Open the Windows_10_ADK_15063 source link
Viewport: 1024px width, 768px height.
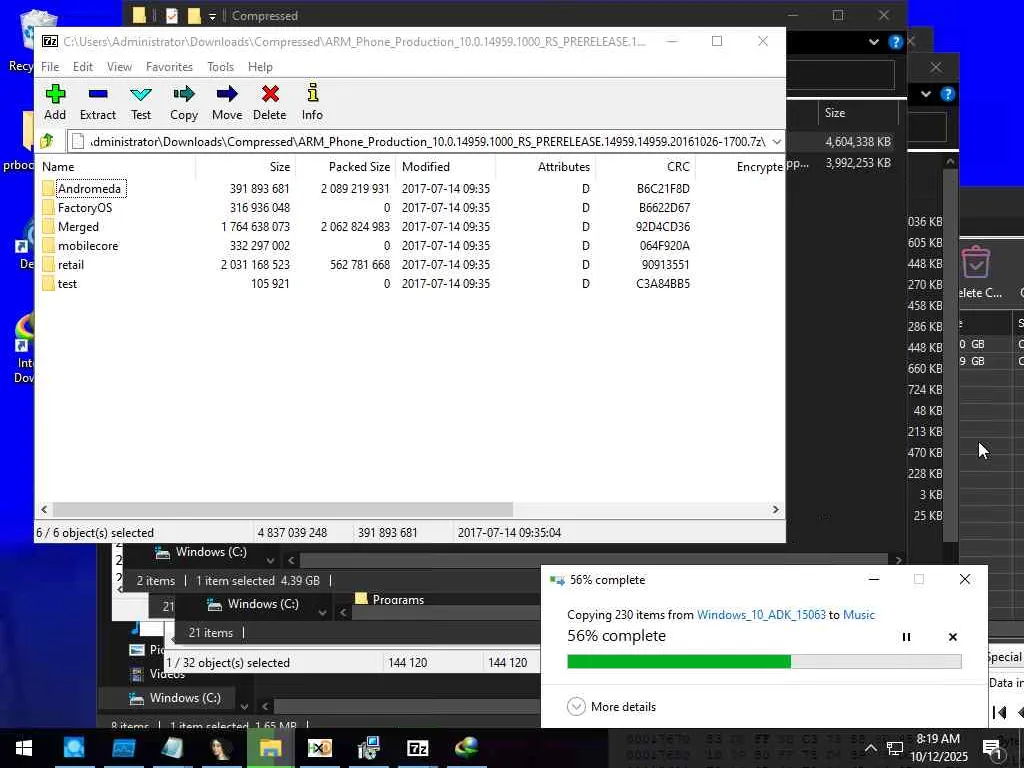point(761,615)
